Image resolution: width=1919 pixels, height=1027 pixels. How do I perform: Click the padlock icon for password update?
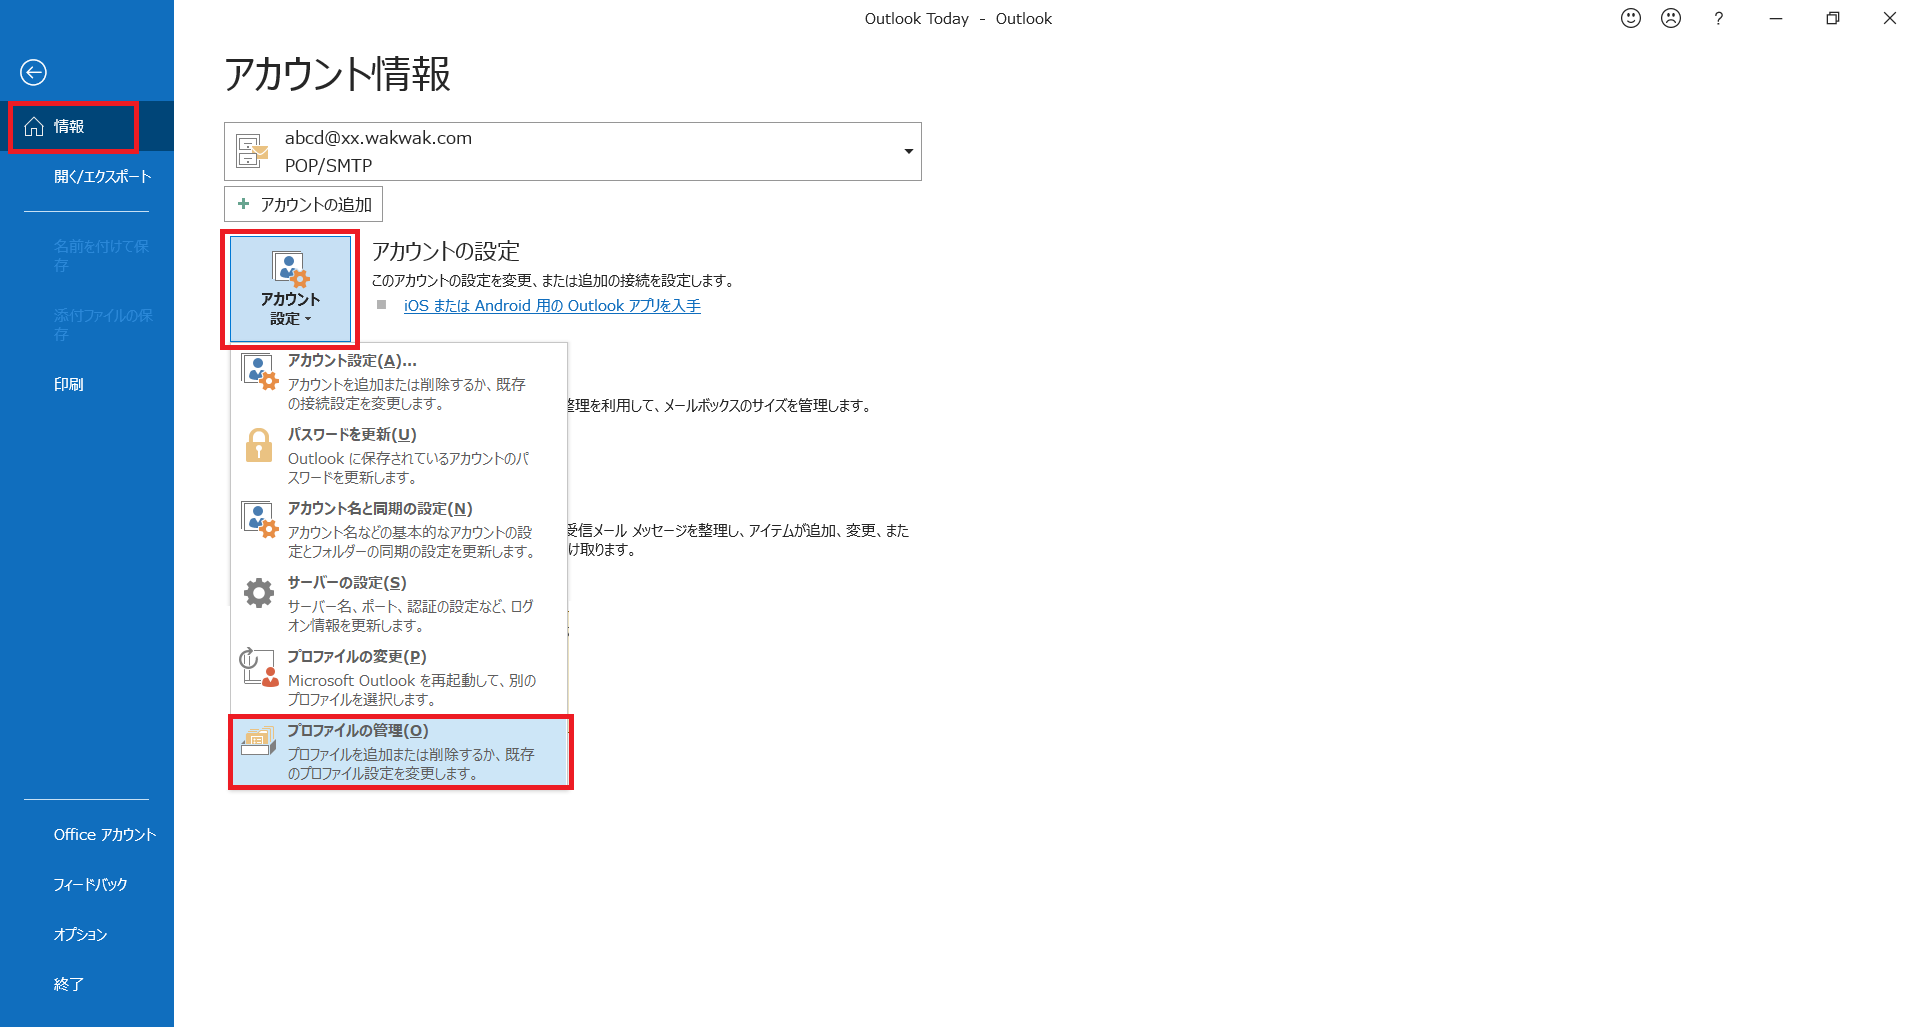[x=259, y=445]
